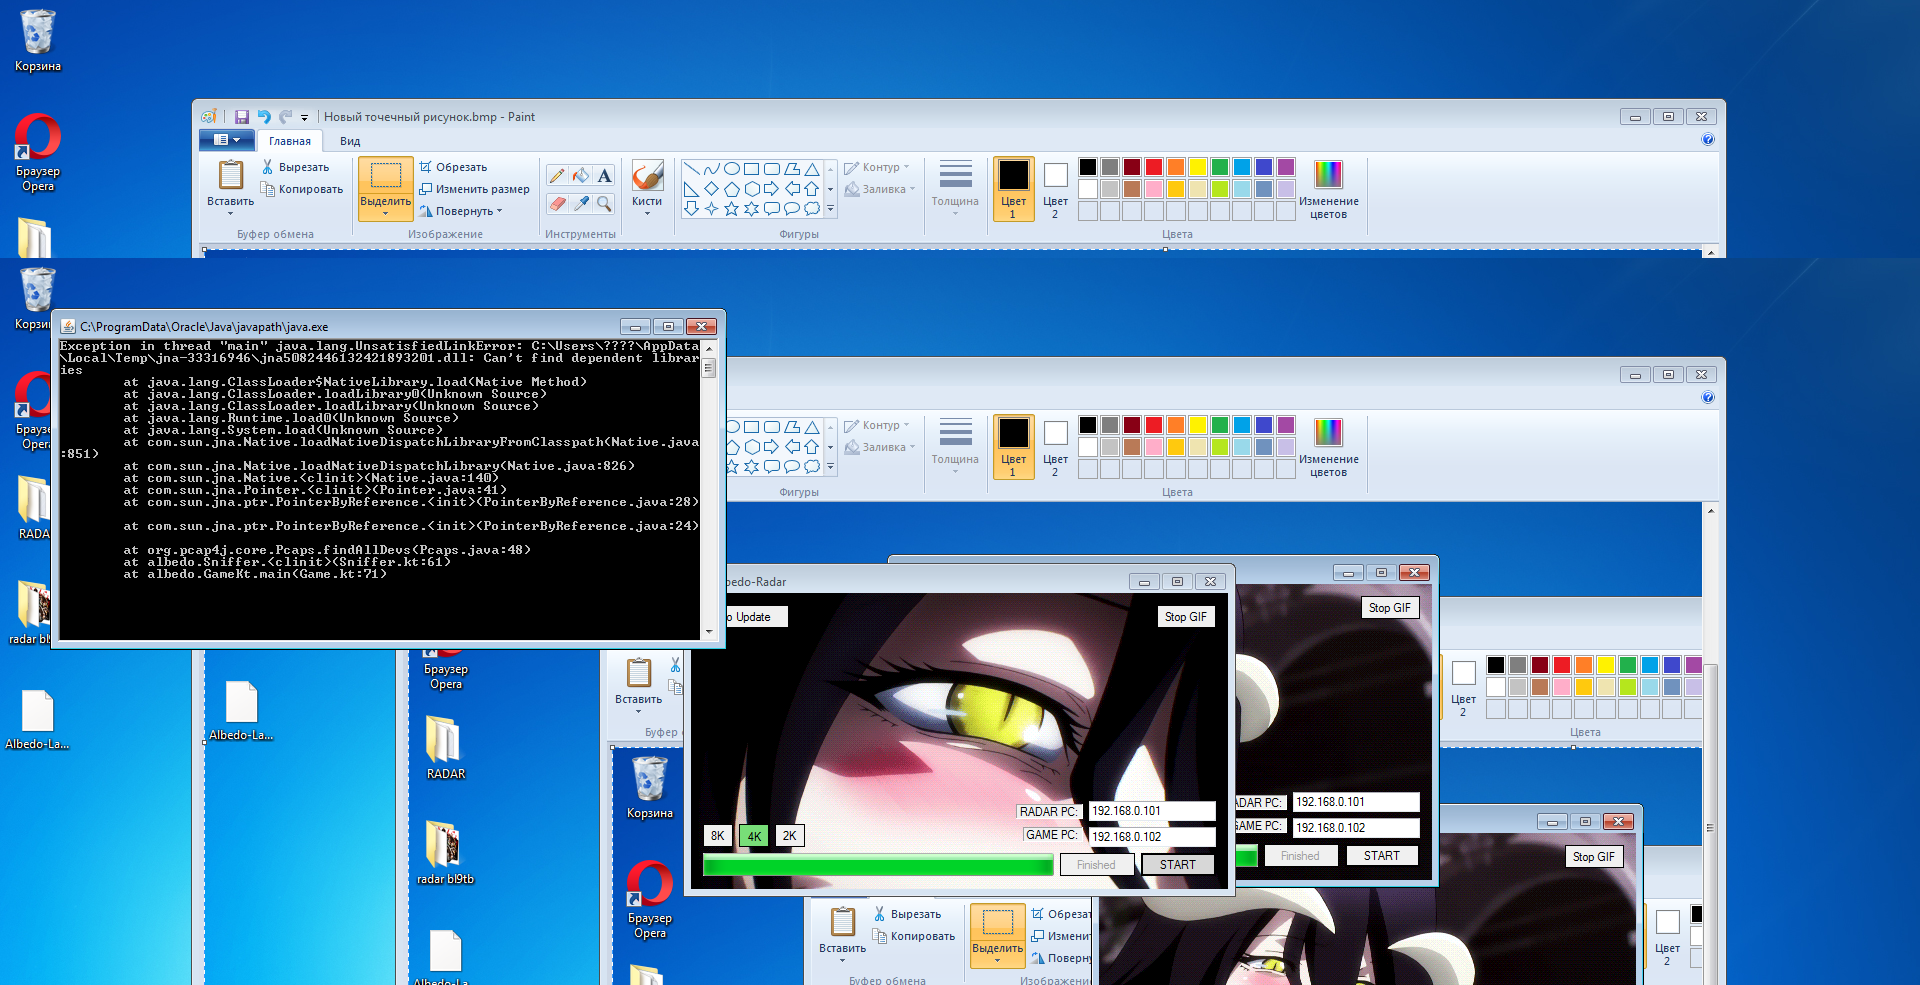Expand the Кисти brushes dropdown arrow
Viewport: 1920px width, 985px height.
tap(647, 213)
